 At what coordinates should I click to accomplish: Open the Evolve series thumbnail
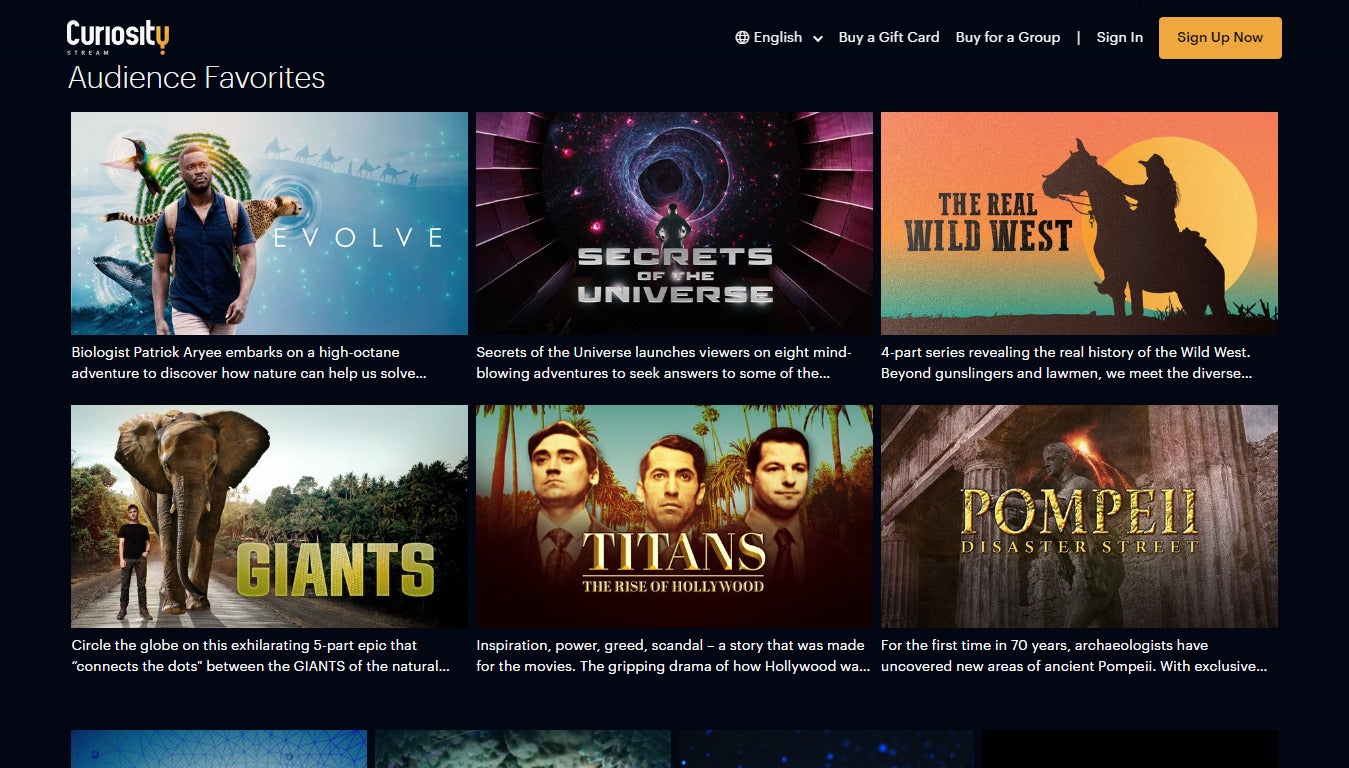point(269,223)
